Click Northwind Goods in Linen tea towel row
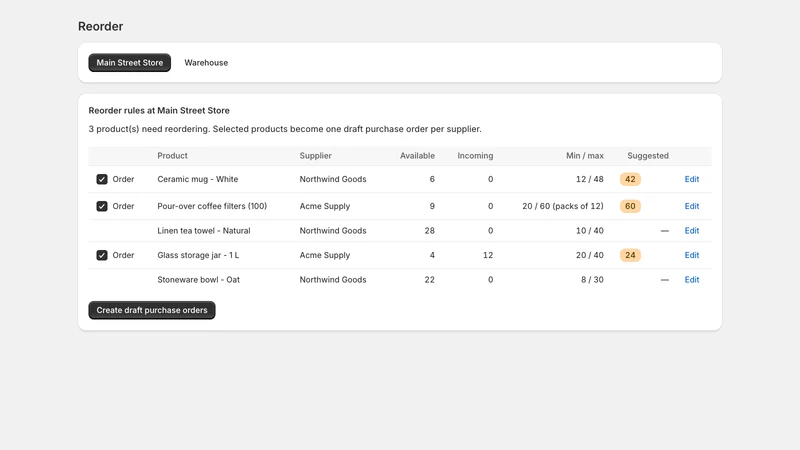The width and height of the screenshot is (800, 450). pyautogui.click(x=333, y=231)
